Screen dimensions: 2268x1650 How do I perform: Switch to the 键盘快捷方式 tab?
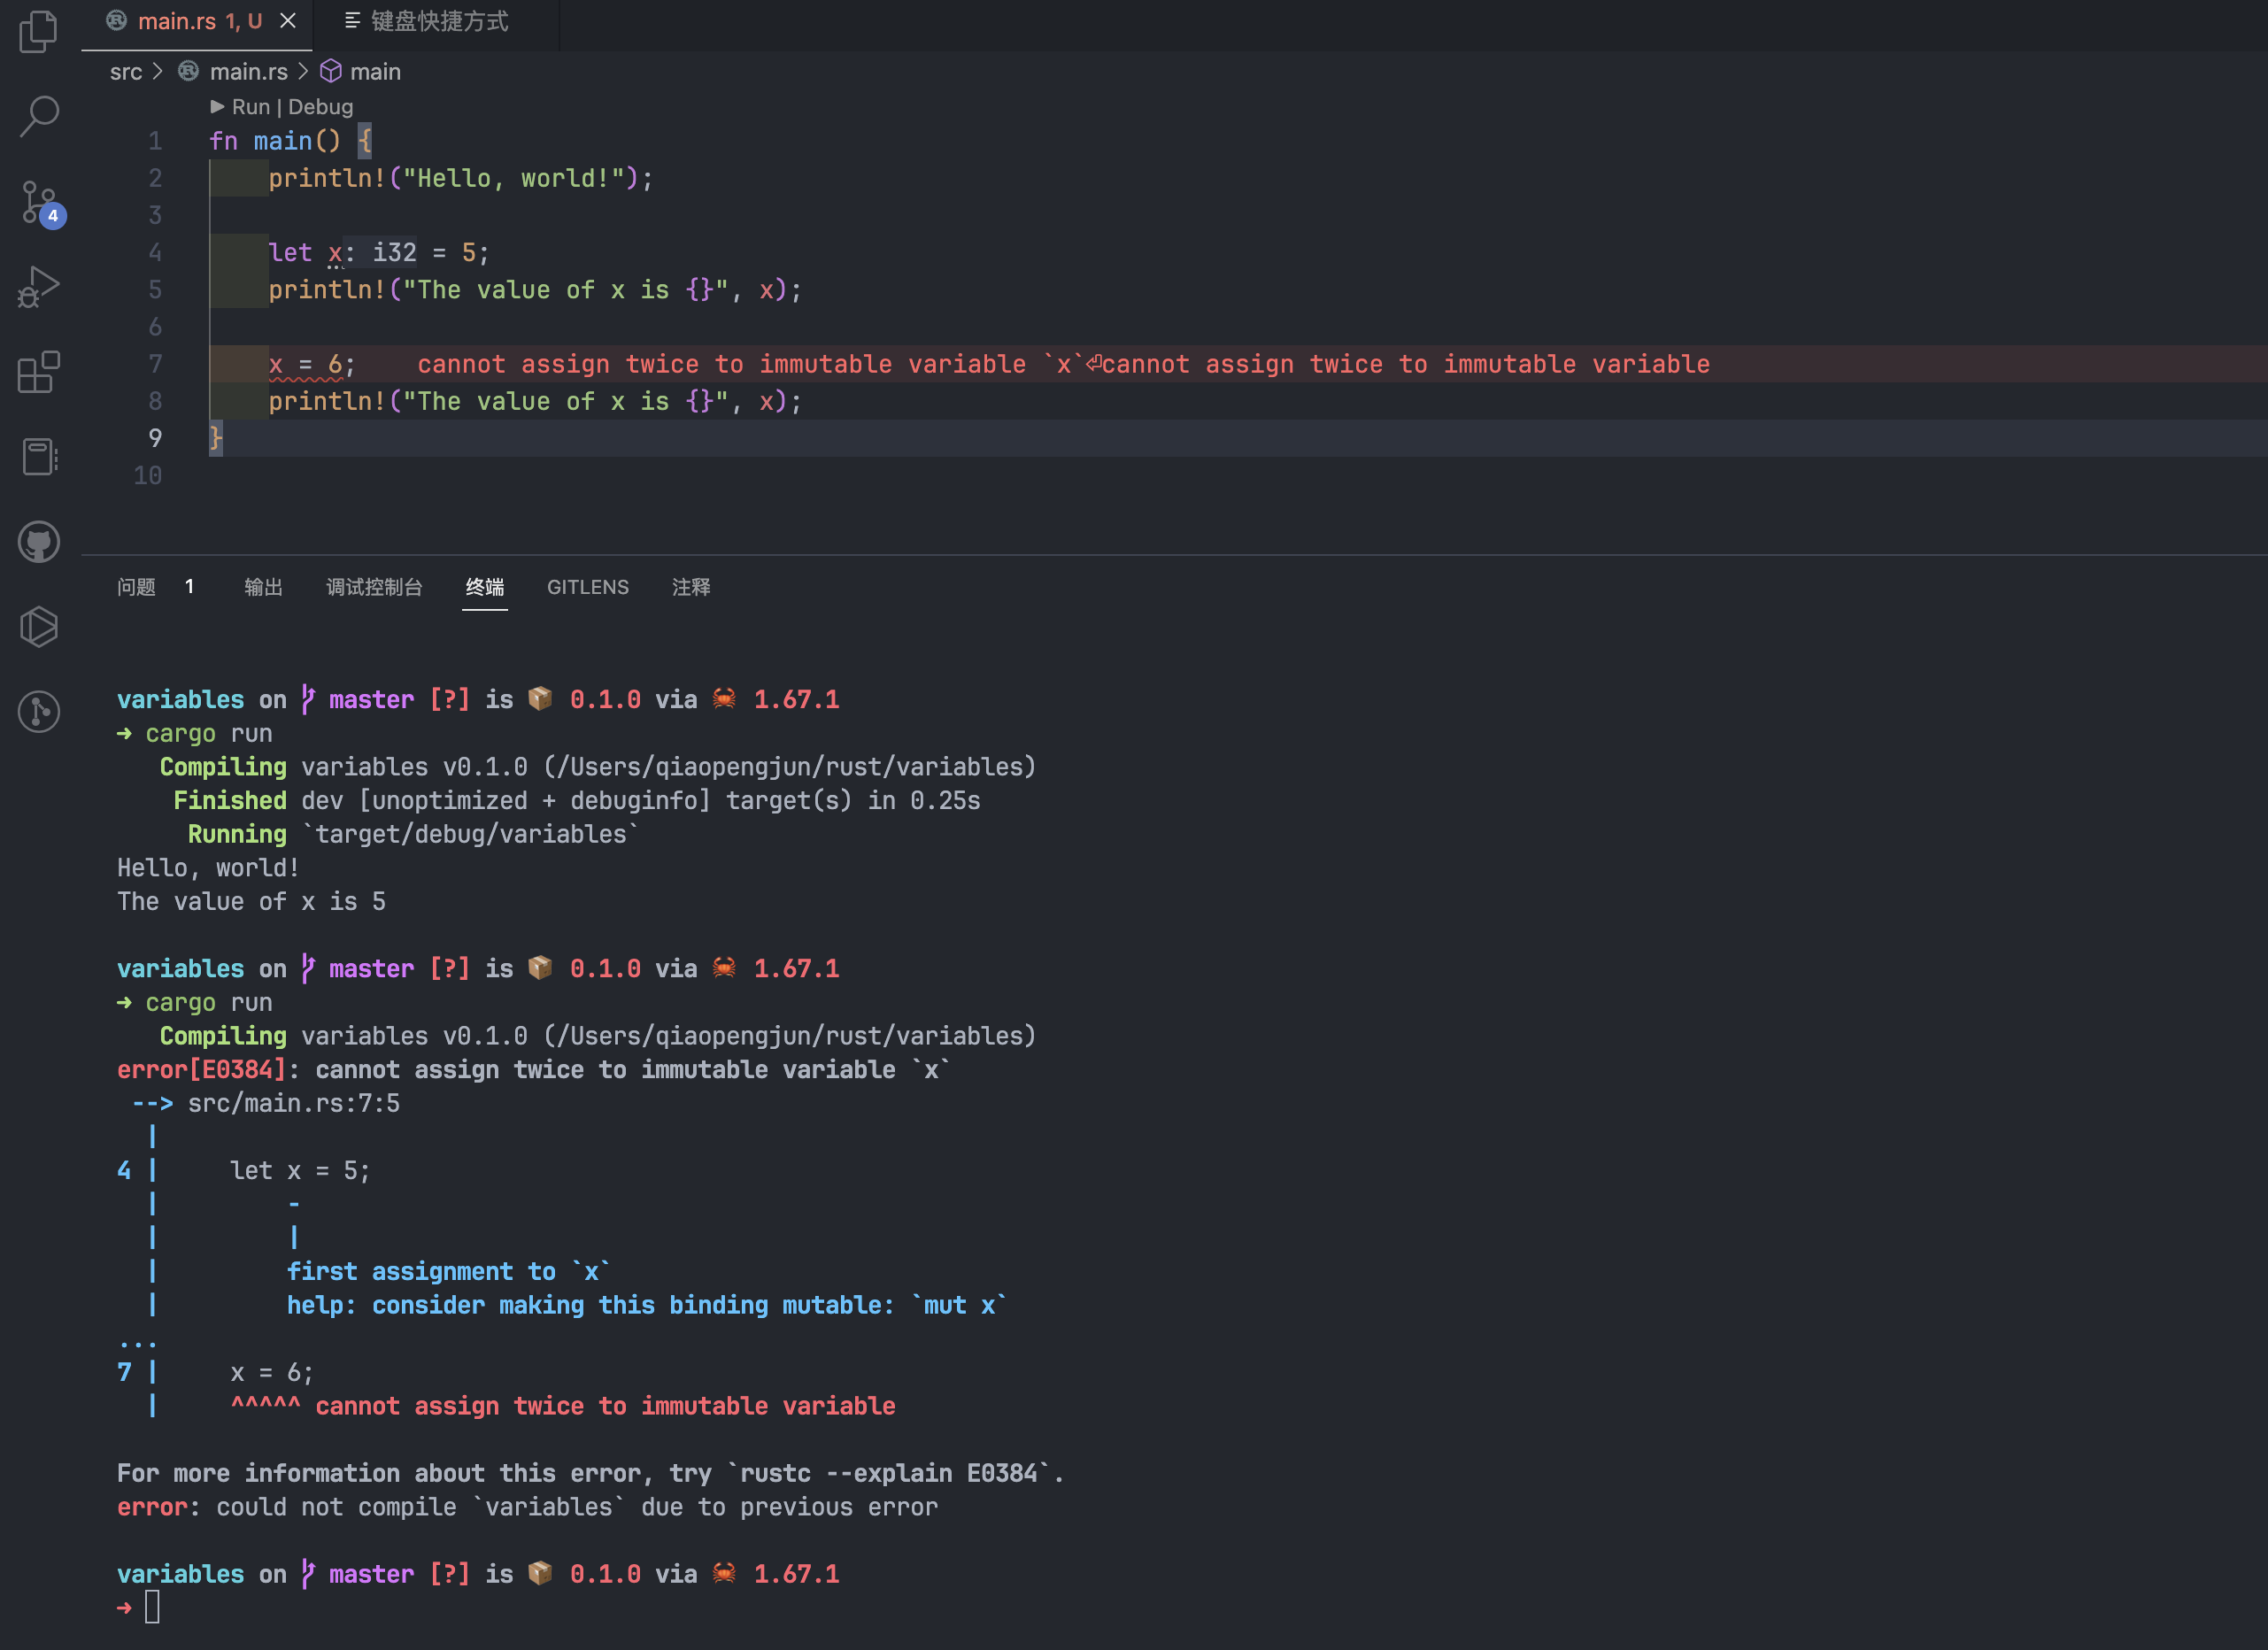(438, 21)
